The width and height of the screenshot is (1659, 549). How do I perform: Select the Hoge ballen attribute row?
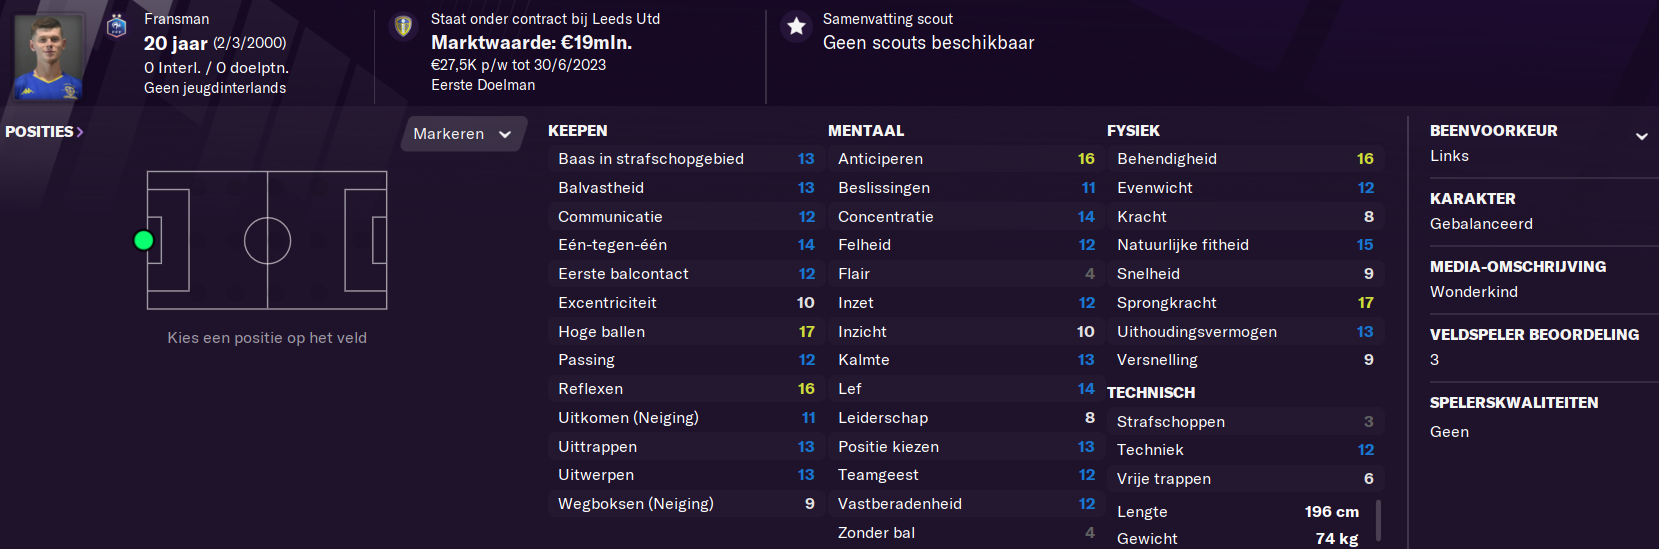[685, 331]
